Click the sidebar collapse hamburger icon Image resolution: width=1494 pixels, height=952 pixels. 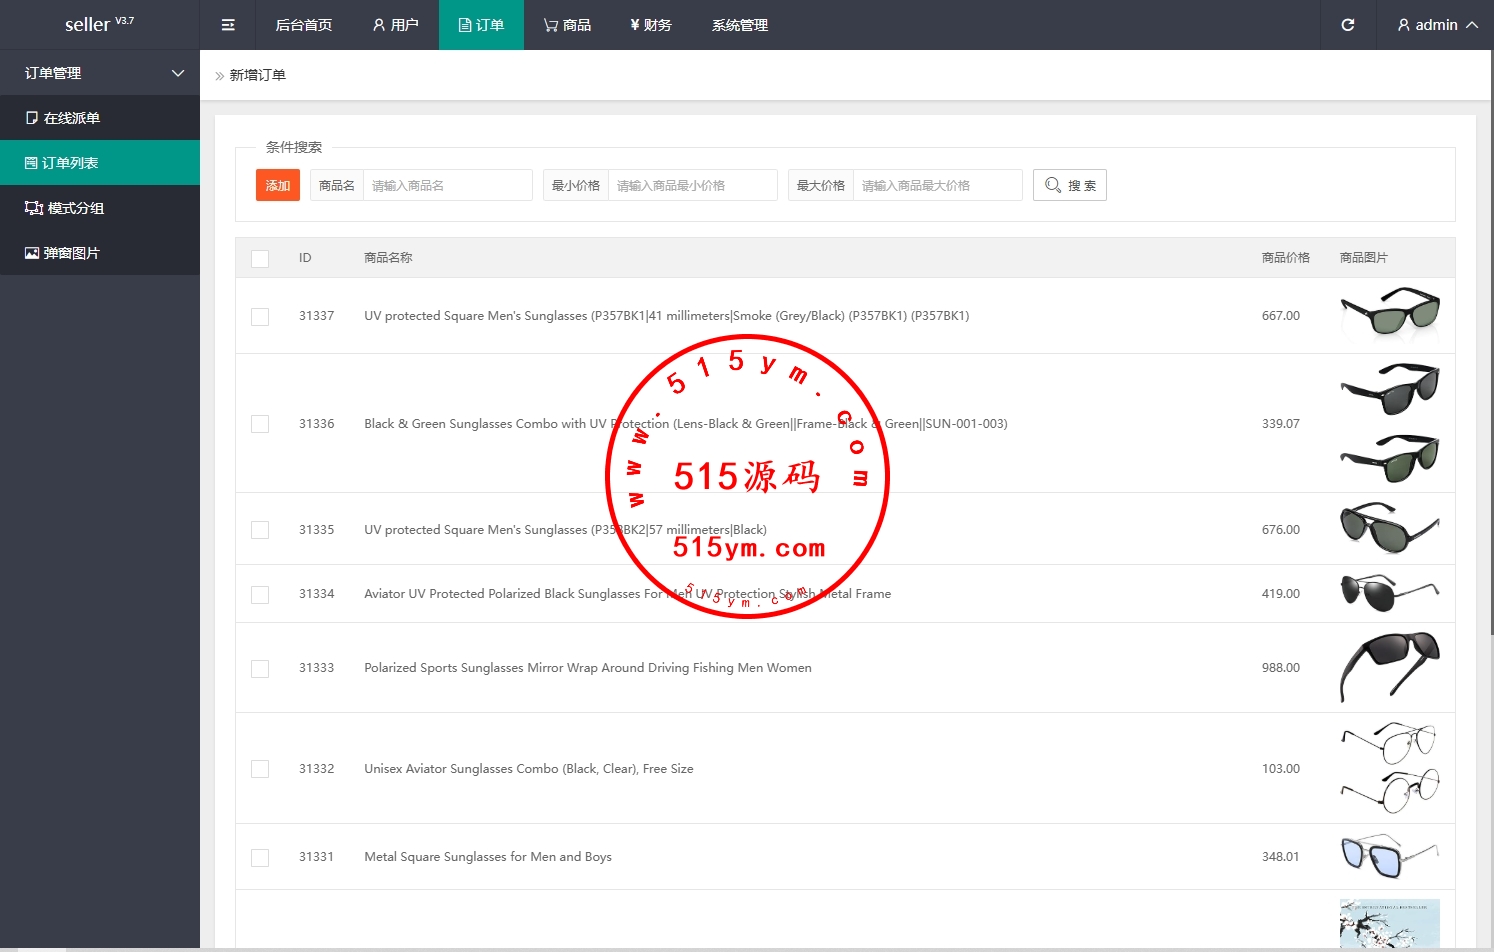228,25
